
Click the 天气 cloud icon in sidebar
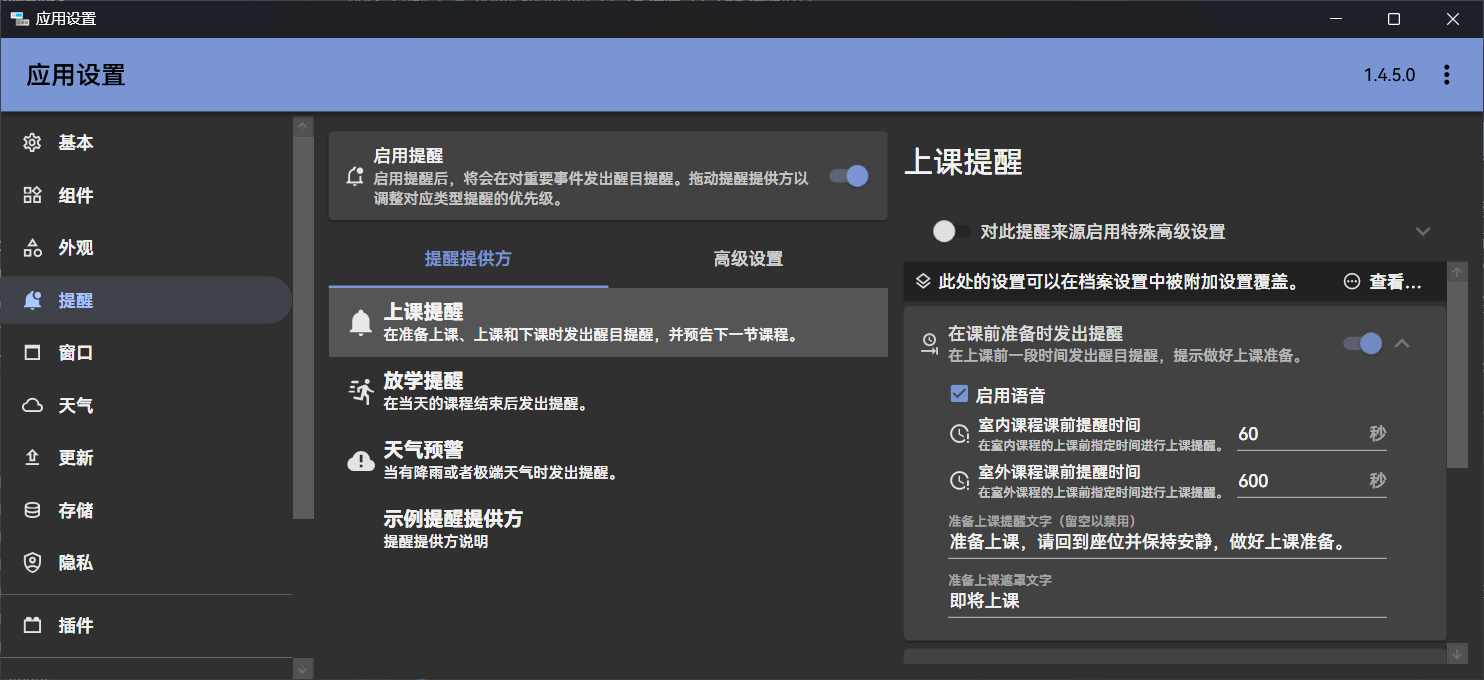pyautogui.click(x=33, y=406)
